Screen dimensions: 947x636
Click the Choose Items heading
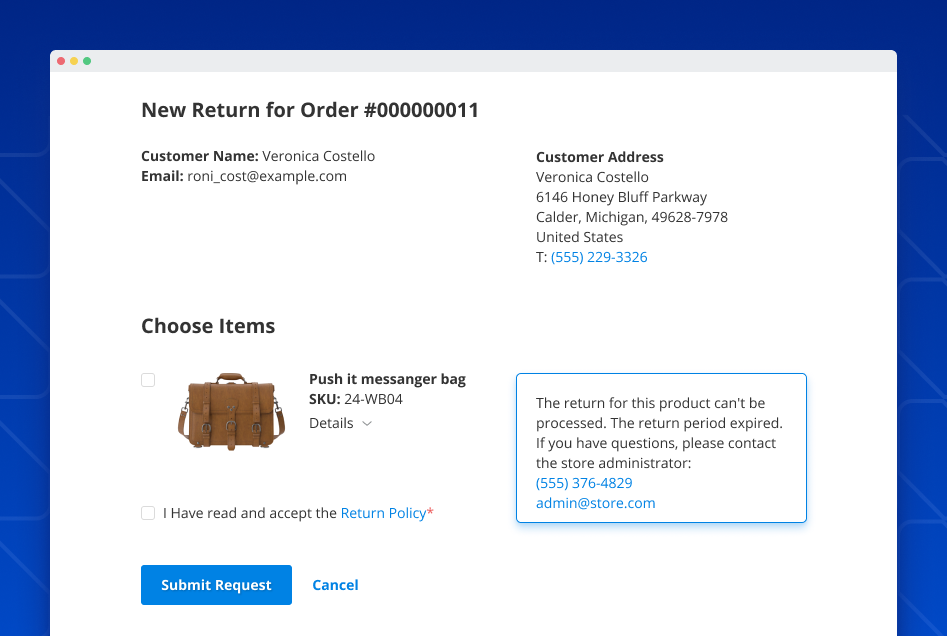208,326
